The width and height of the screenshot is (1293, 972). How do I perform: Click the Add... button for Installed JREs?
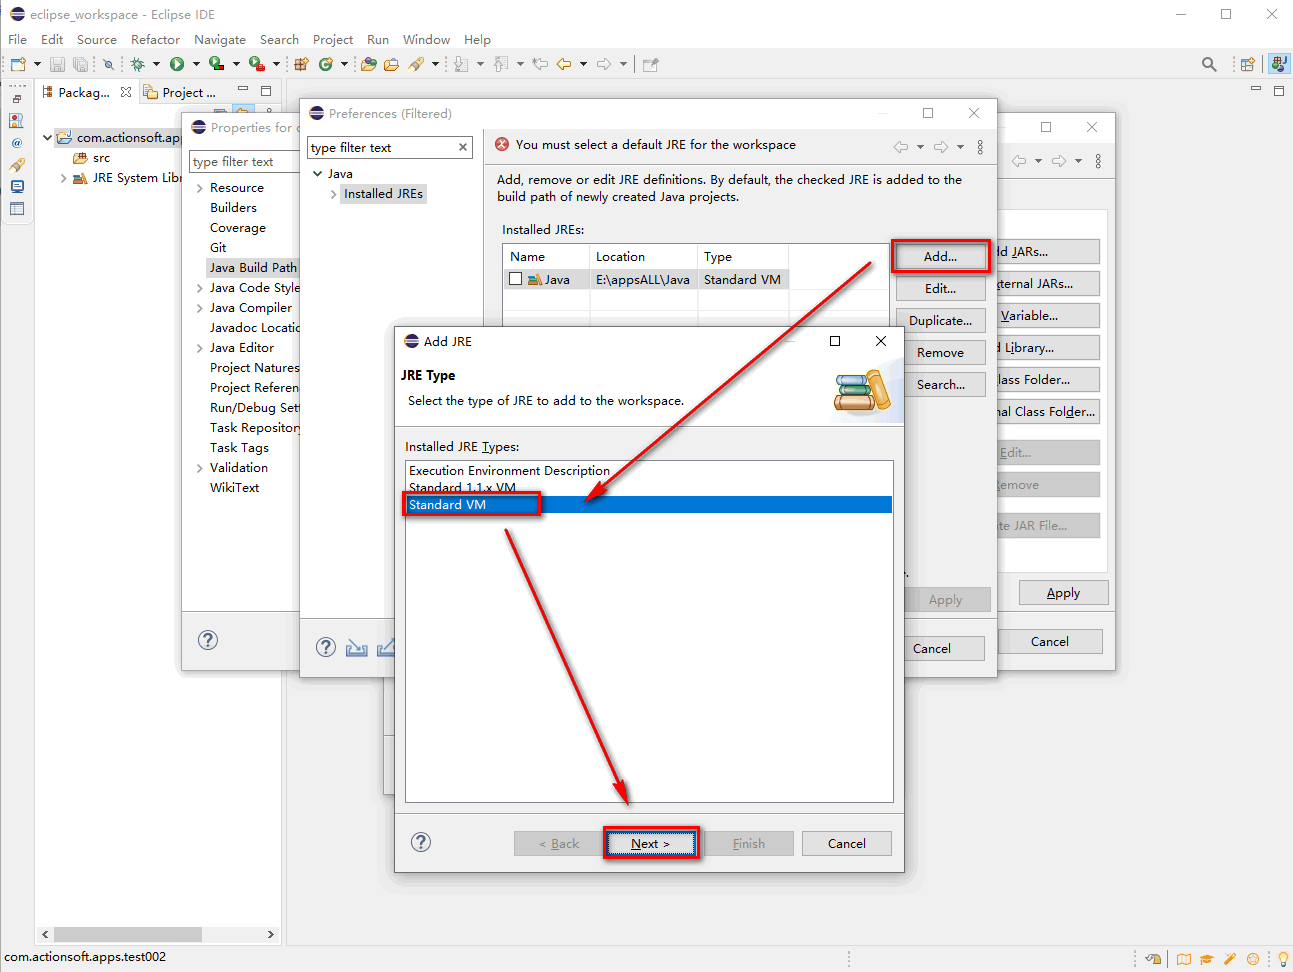point(940,257)
